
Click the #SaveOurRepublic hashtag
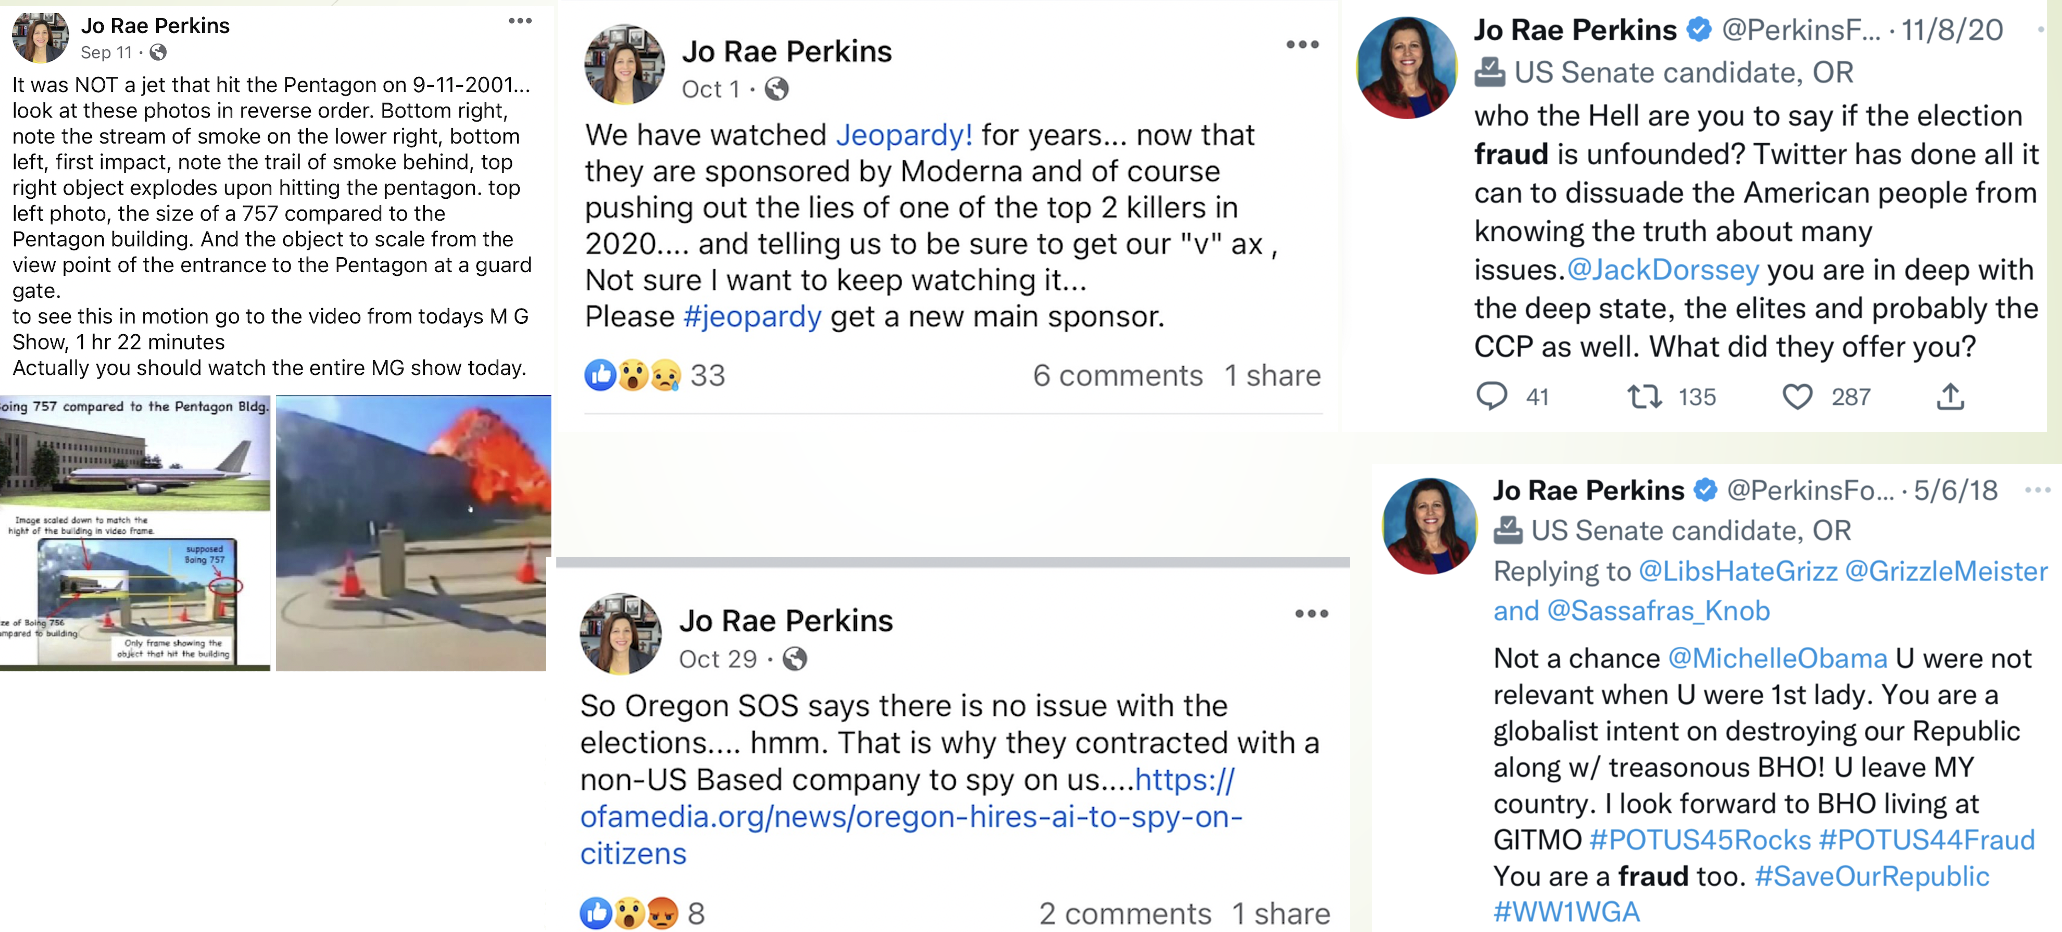pos(1872,877)
